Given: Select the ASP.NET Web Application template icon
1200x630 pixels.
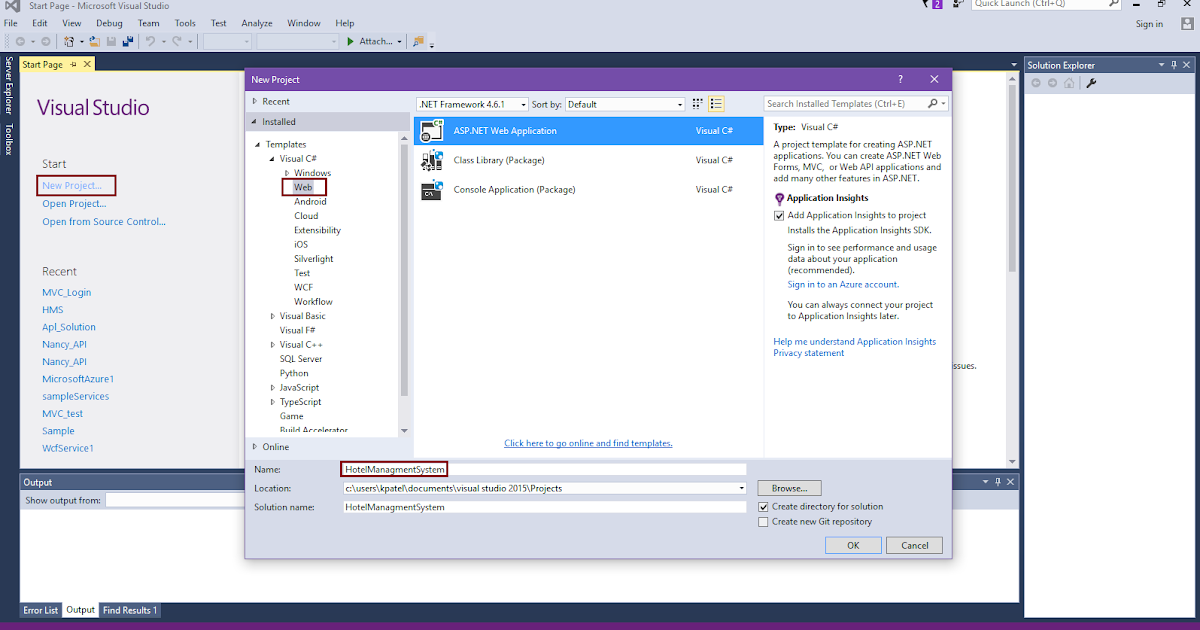Looking at the screenshot, I should point(432,130).
